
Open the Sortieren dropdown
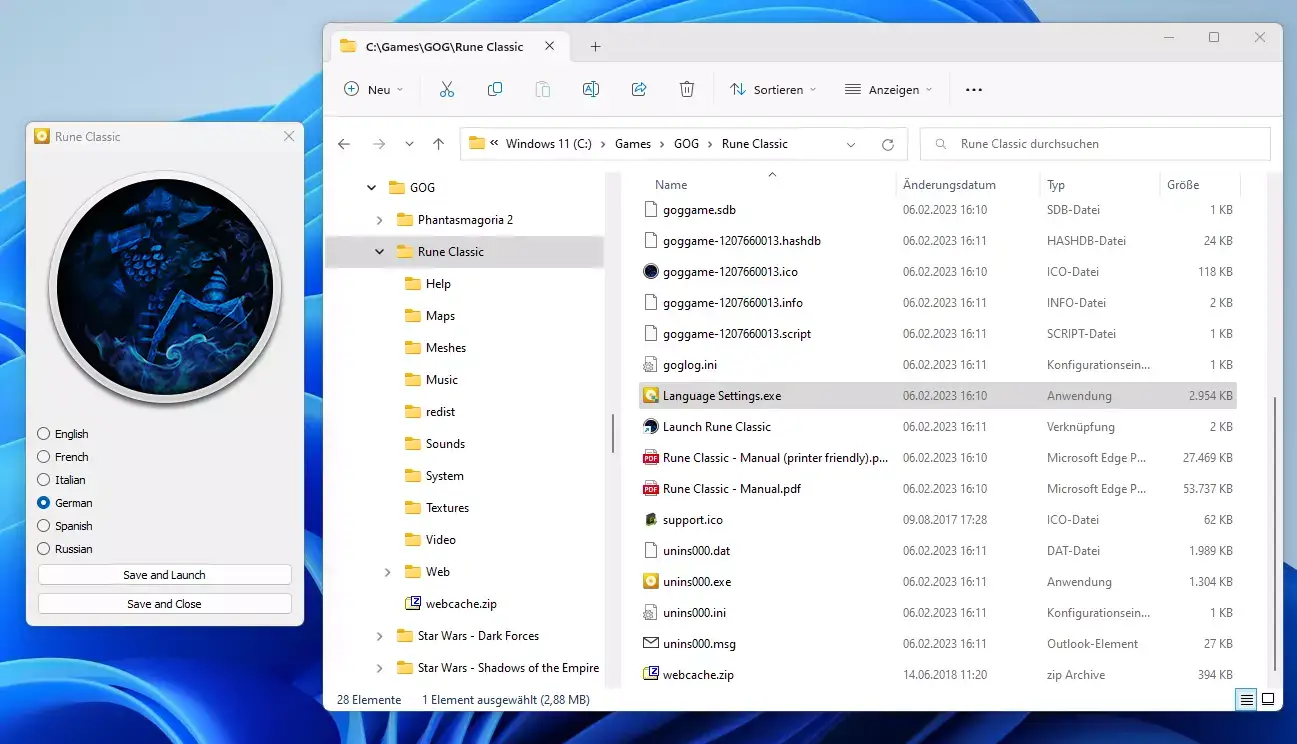[773, 89]
